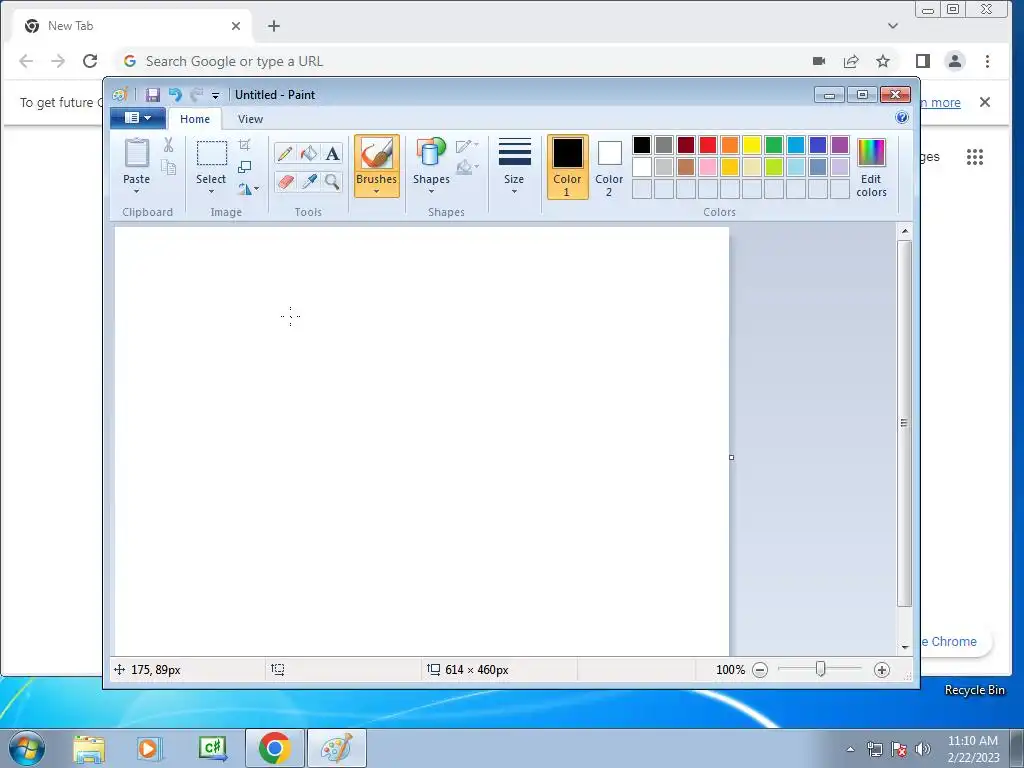This screenshot has height=768, width=1024.
Task: Expand the Paste dropdown arrow
Action: 136,191
